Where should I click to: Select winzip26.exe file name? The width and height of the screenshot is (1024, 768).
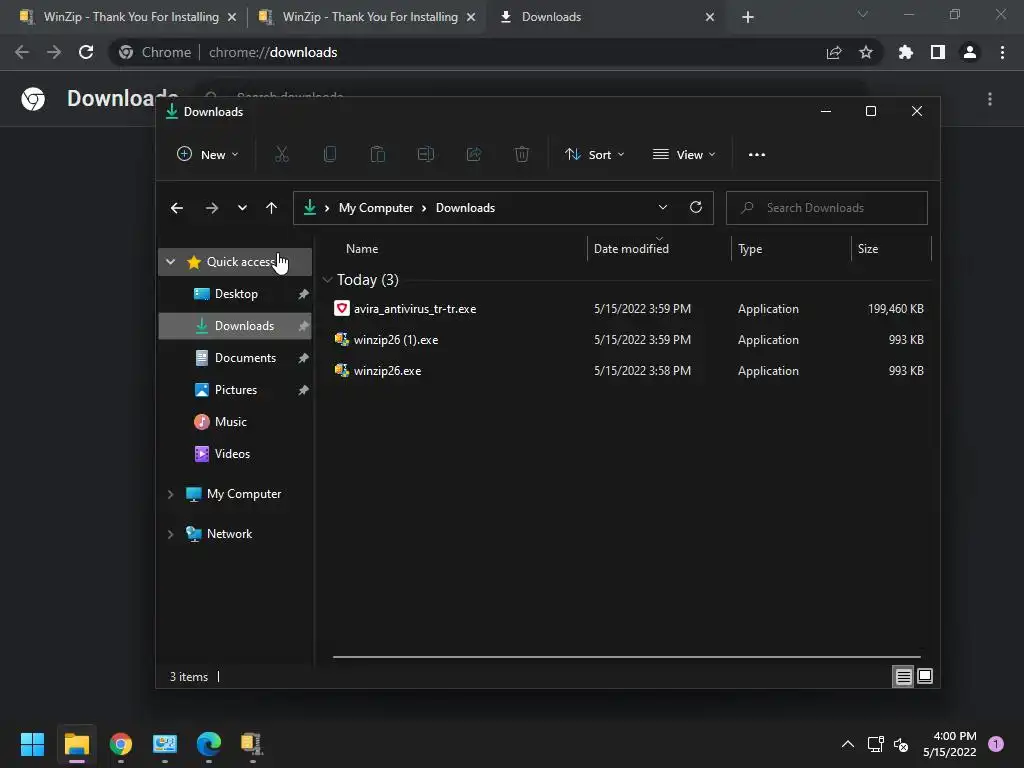387,371
